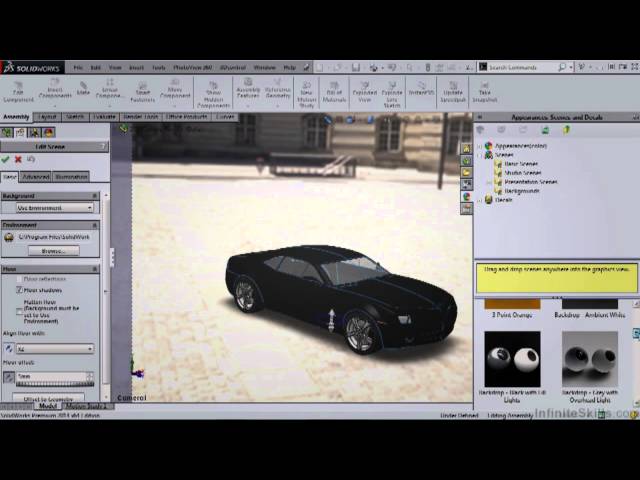Click the Exploded View tool

pos(364,92)
